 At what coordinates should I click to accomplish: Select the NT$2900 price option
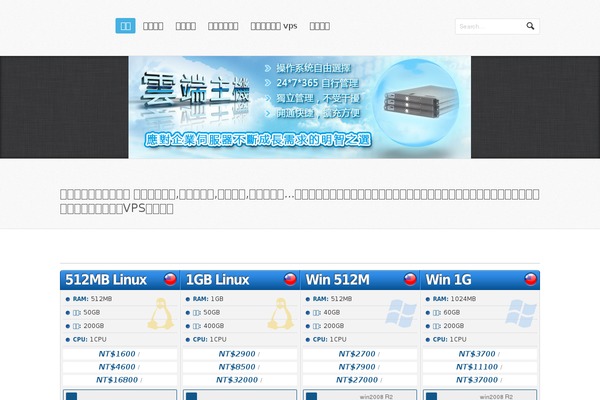[240, 354]
